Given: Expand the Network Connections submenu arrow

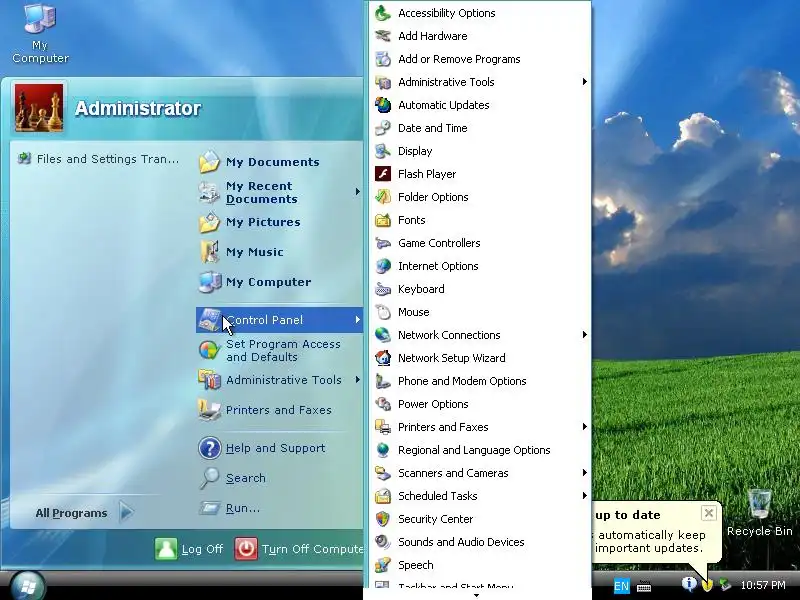Looking at the screenshot, I should coord(585,335).
